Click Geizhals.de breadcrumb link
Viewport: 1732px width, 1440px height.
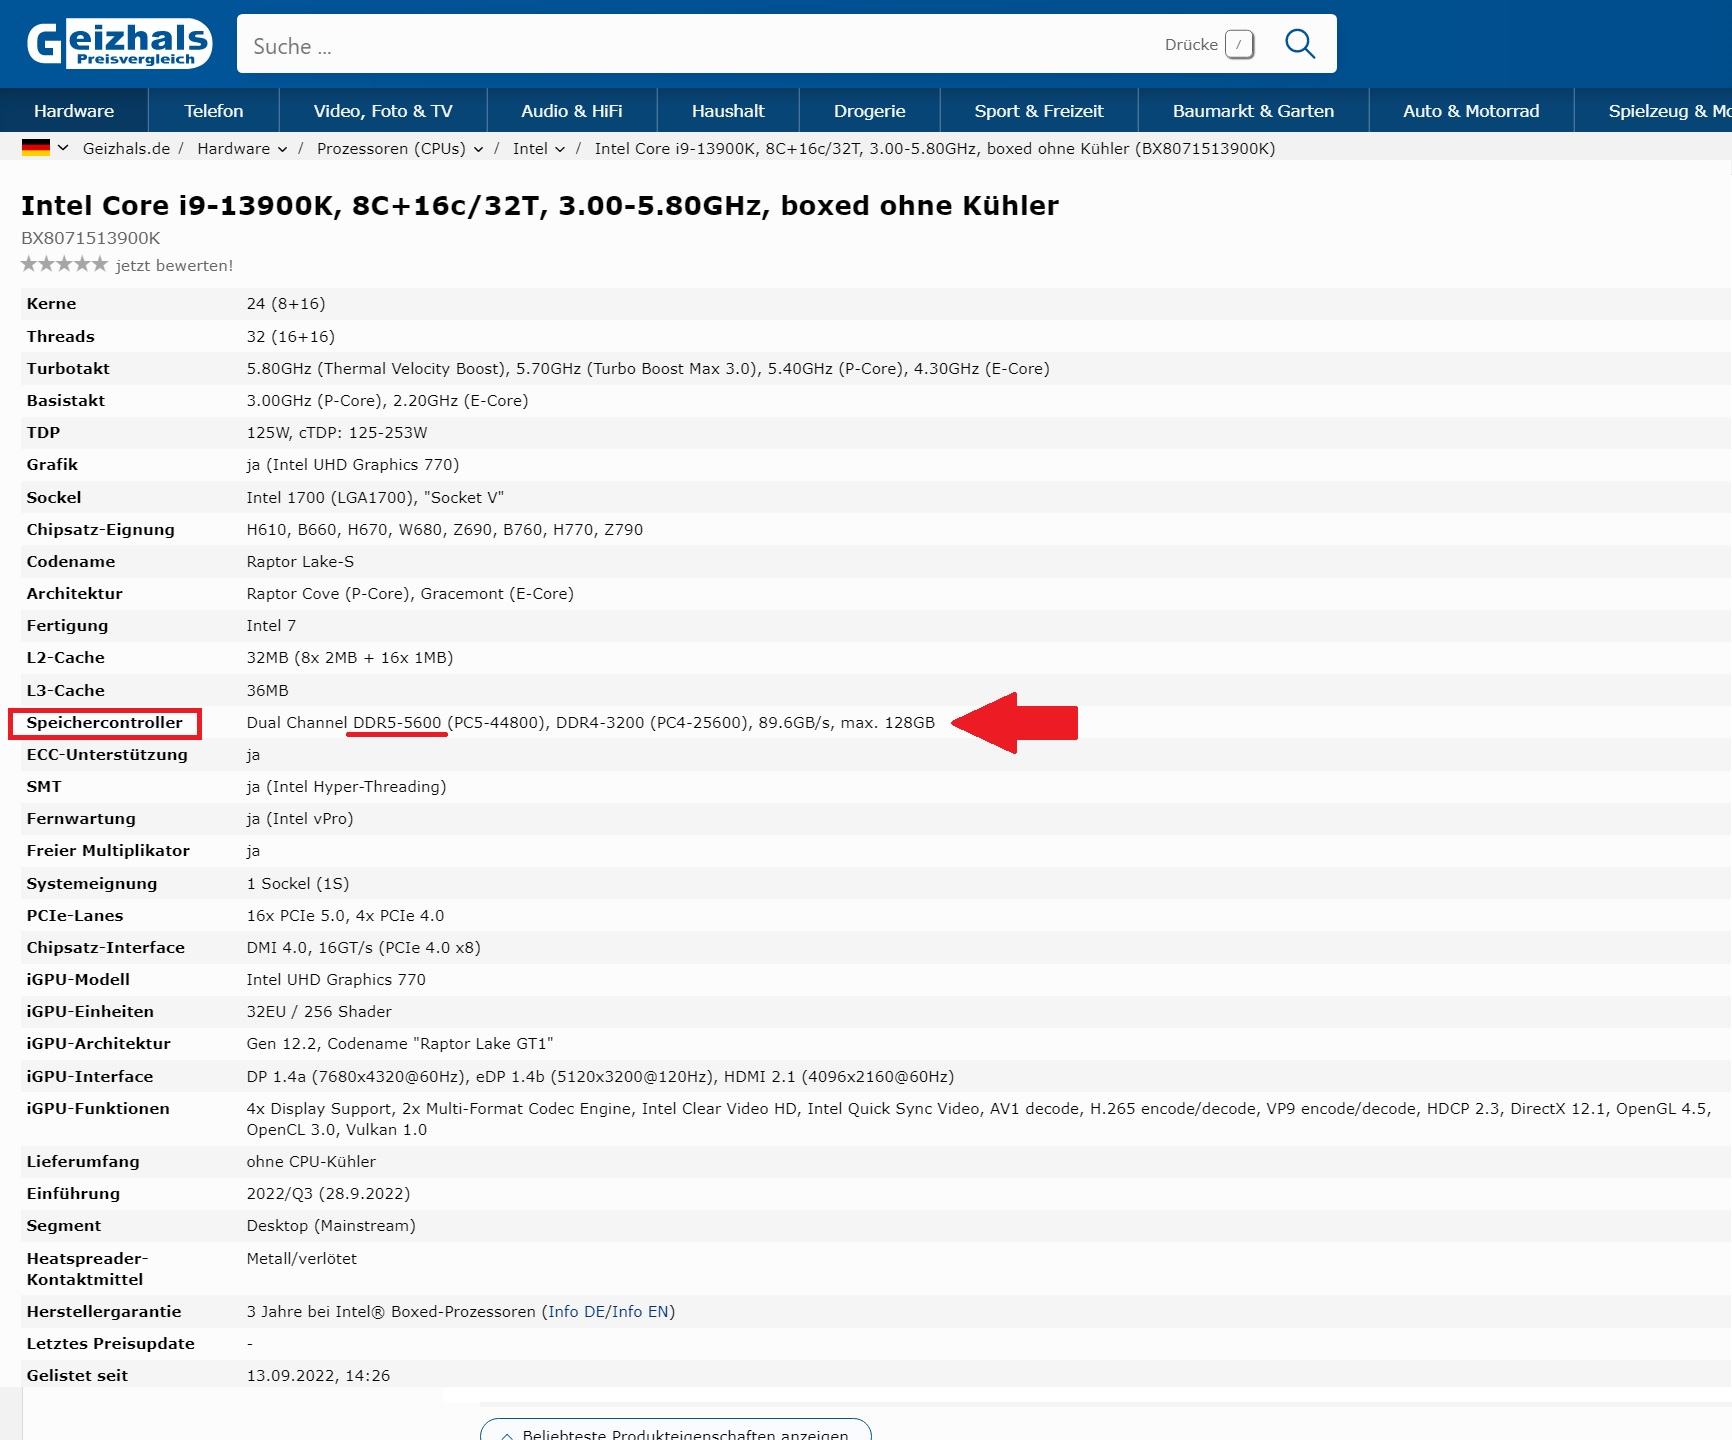coord(126,149)
